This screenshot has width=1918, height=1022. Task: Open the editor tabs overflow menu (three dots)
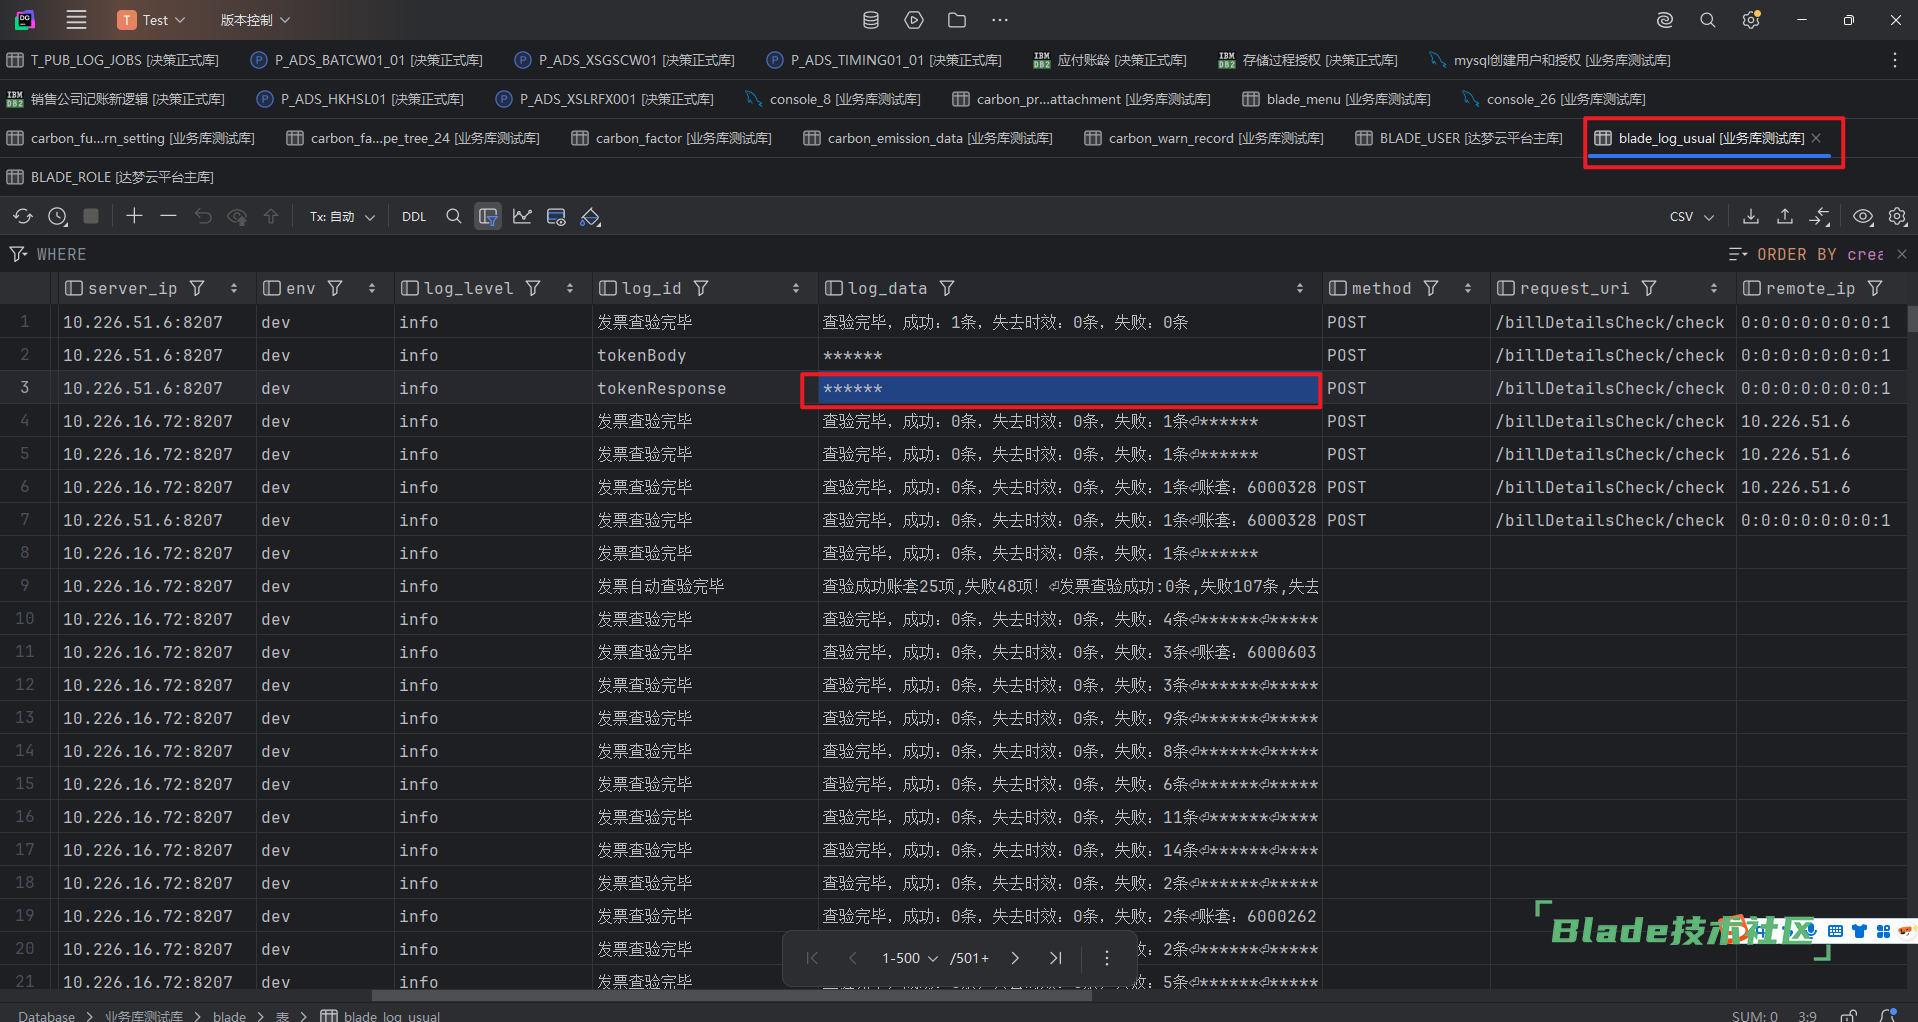coord(1895,60)
